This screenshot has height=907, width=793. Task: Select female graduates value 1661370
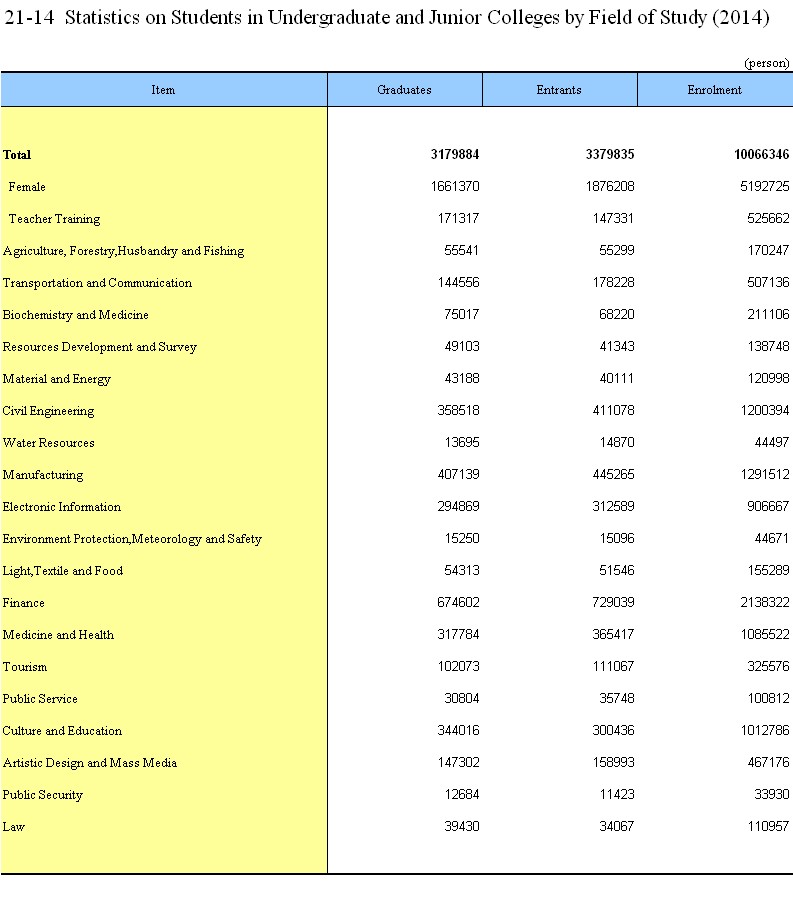[x=455, y=186]
